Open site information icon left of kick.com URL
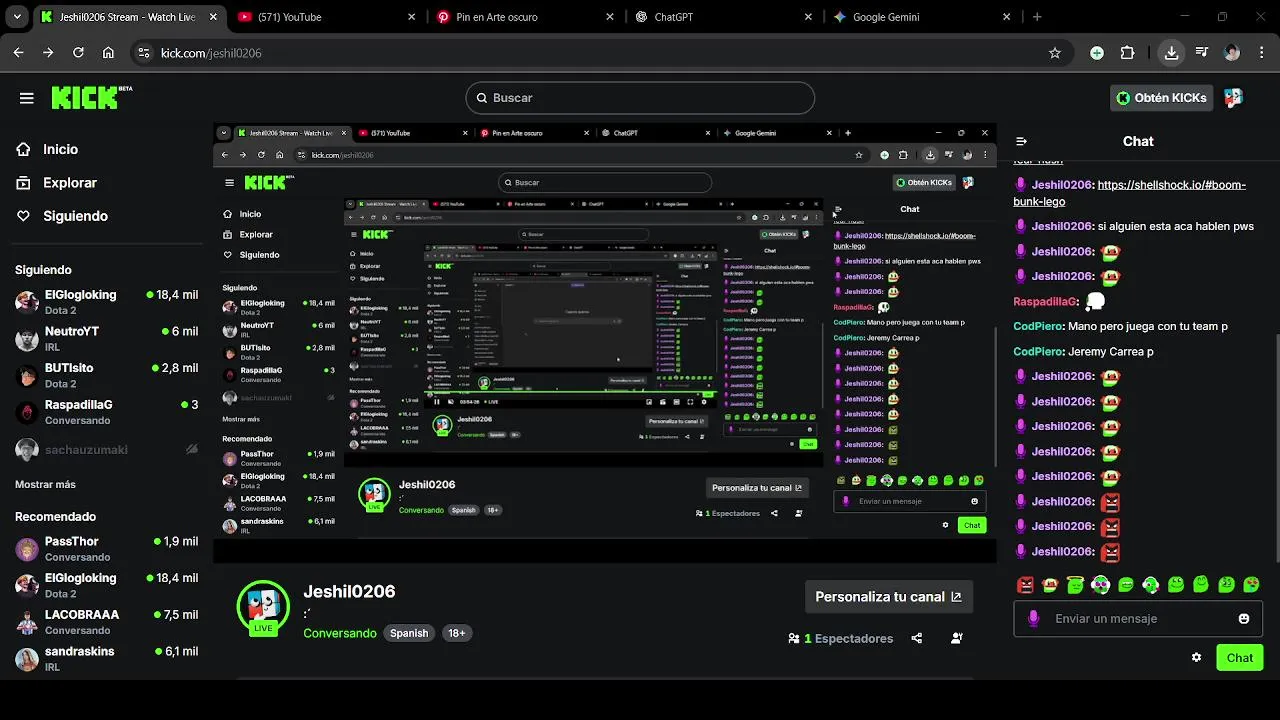Image resolution: width=1280 pixels, height=720 pixels. coord(143,53)
